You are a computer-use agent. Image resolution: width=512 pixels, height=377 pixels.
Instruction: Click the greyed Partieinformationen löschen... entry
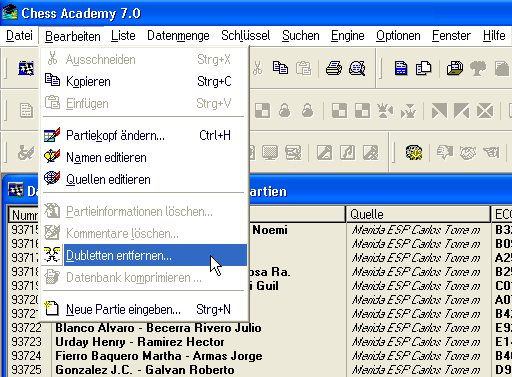[x=145, y=211]
